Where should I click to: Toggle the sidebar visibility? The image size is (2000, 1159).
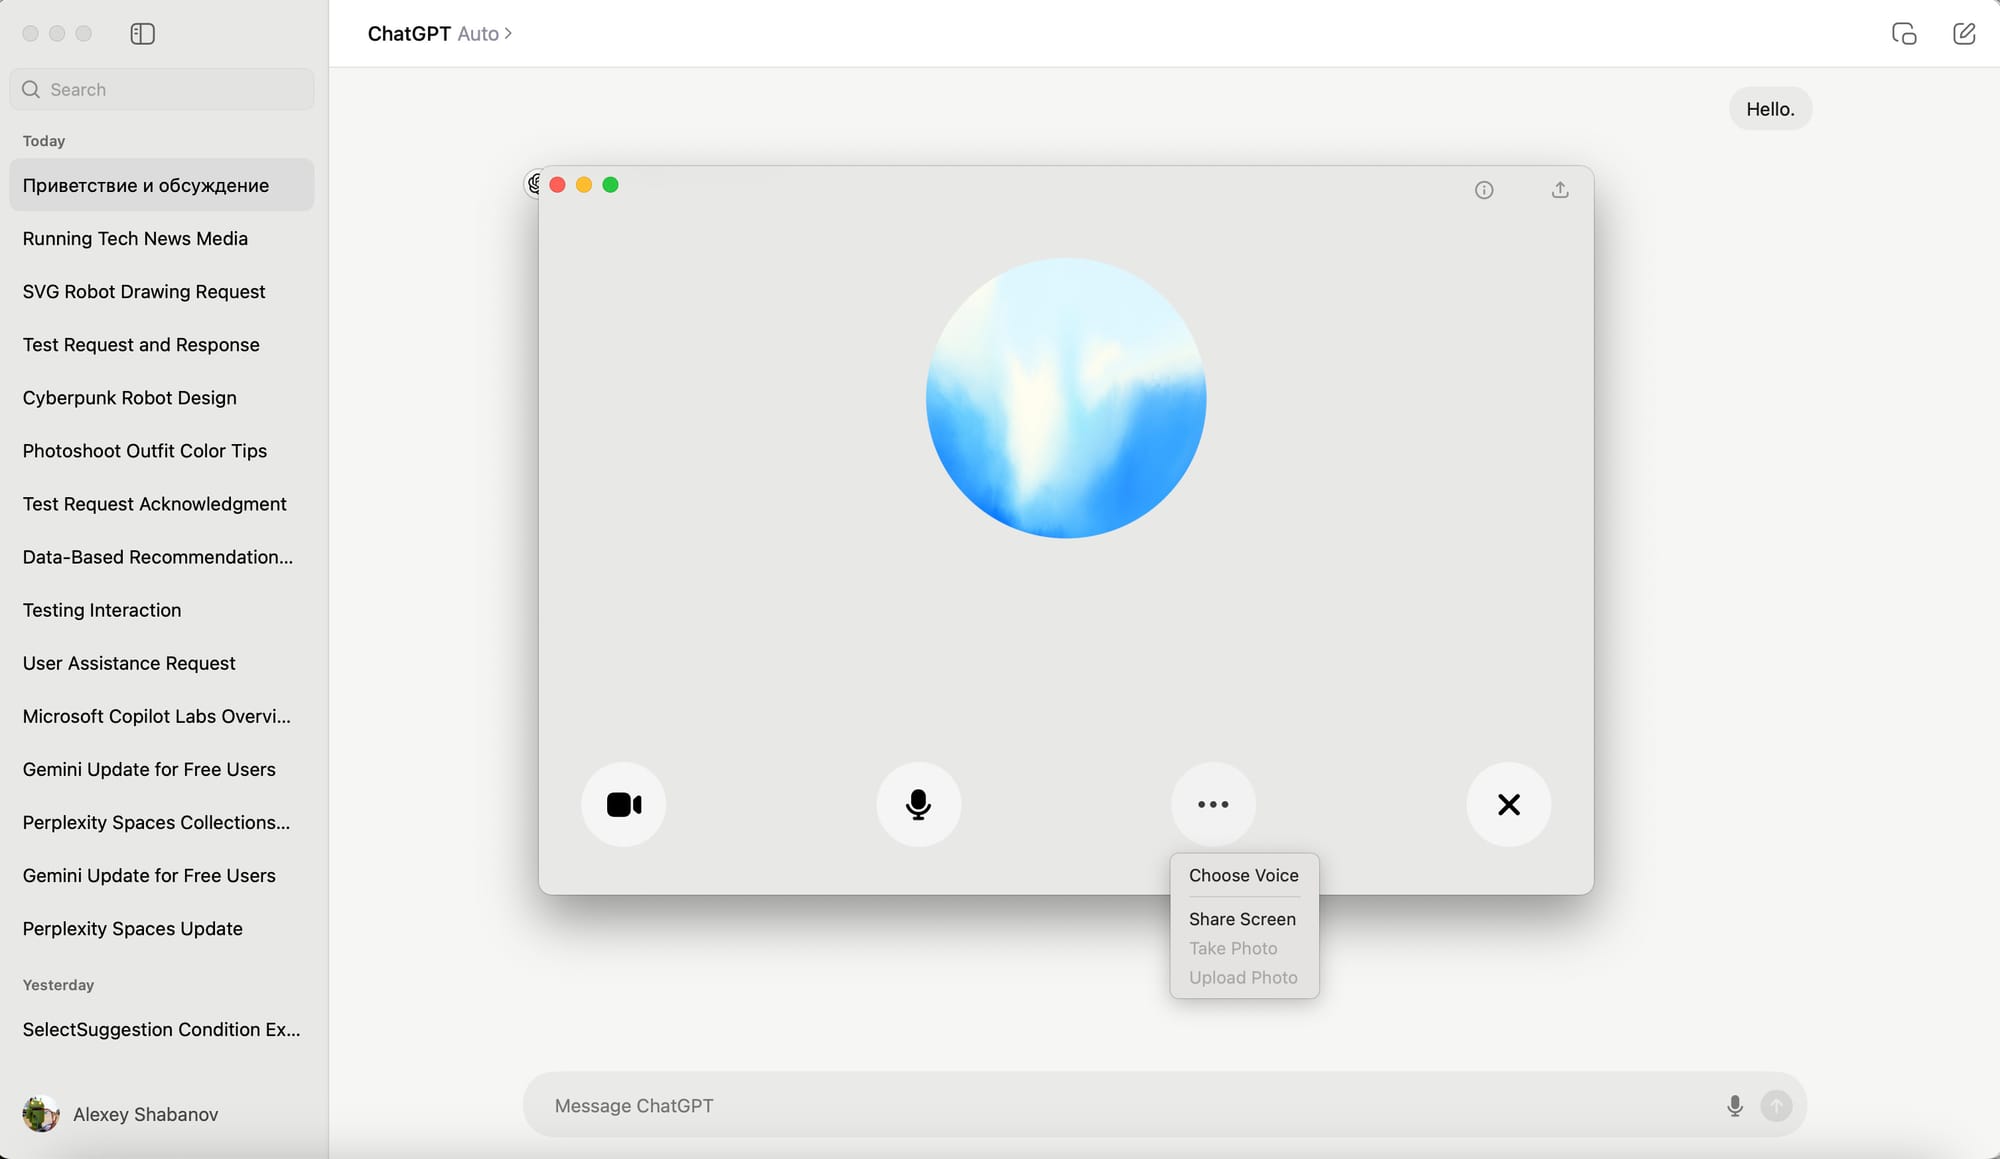point(142,33)
